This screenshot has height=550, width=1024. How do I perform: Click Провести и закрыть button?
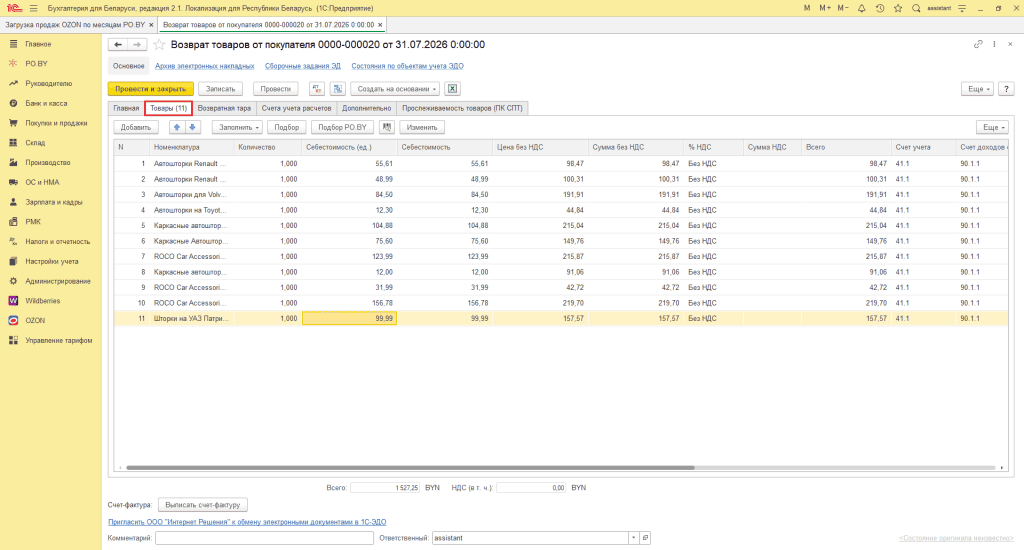[151, 89]
